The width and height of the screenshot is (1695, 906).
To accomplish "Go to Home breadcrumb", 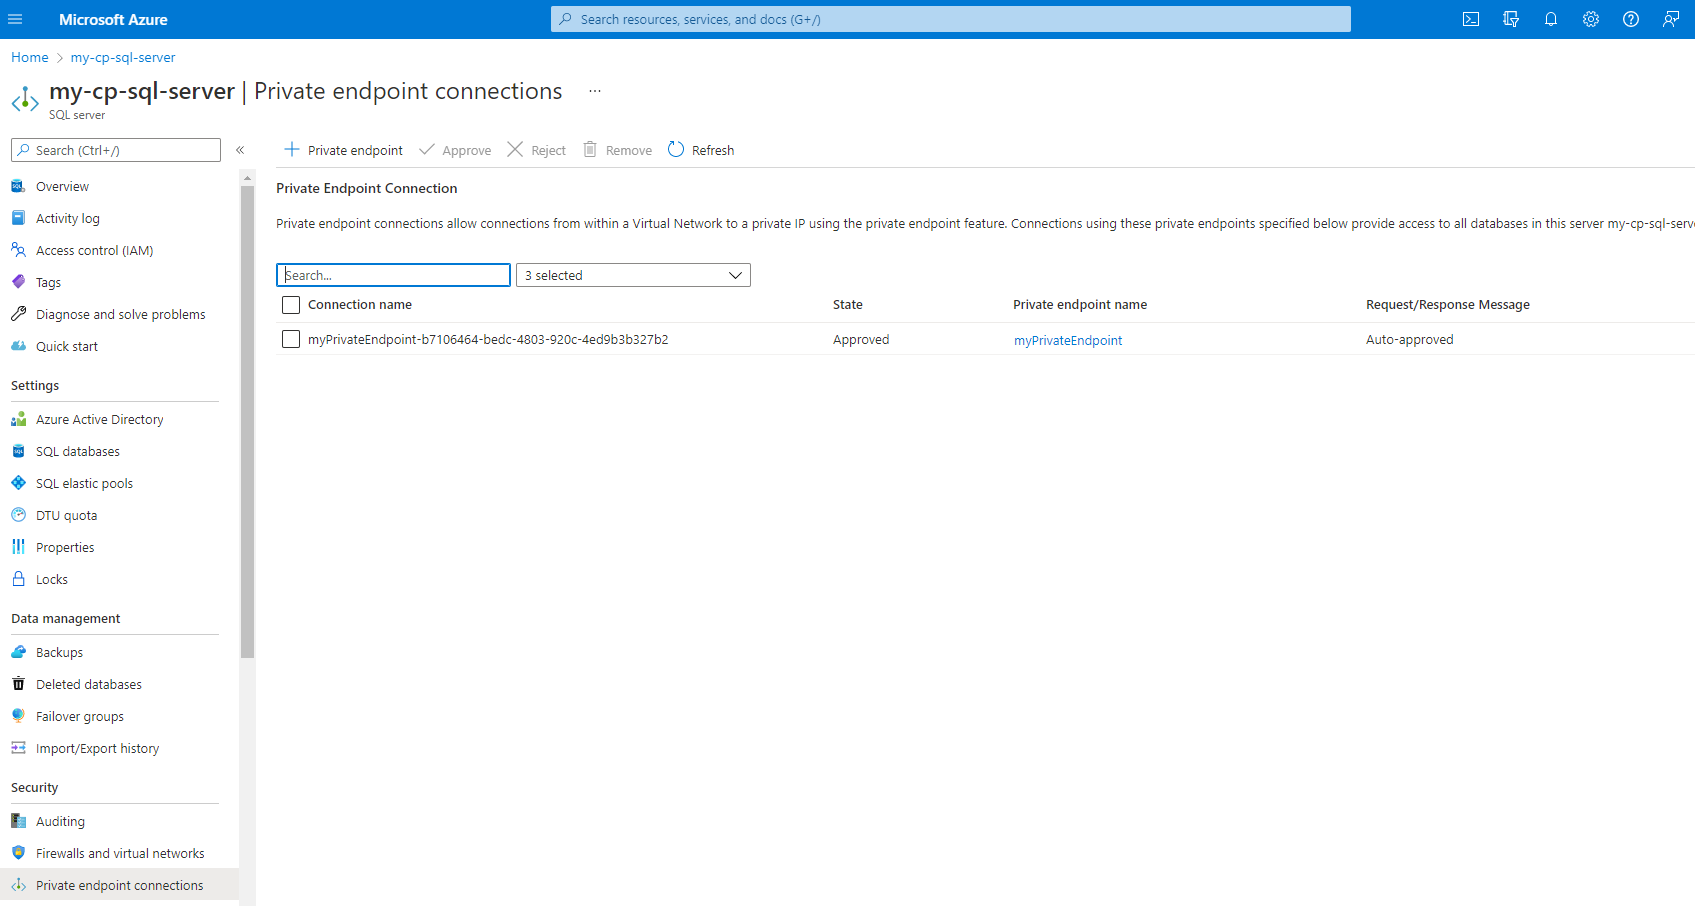I will (30, 57).
